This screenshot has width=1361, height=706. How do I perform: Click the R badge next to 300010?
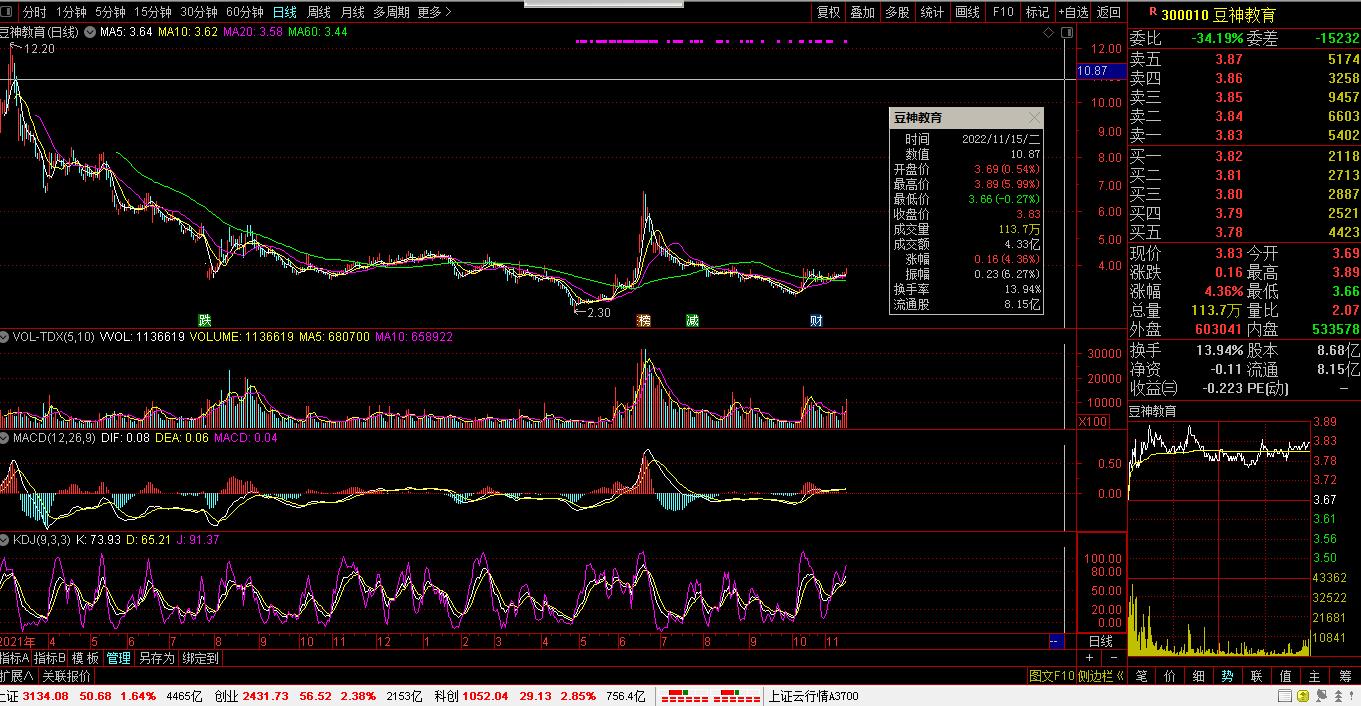coord(1152,12)
